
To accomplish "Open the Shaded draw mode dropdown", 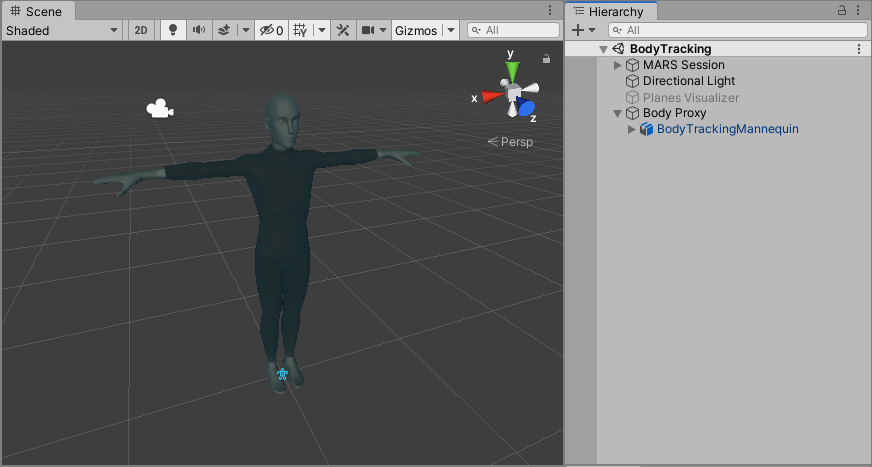I will (x=62, y=30).
